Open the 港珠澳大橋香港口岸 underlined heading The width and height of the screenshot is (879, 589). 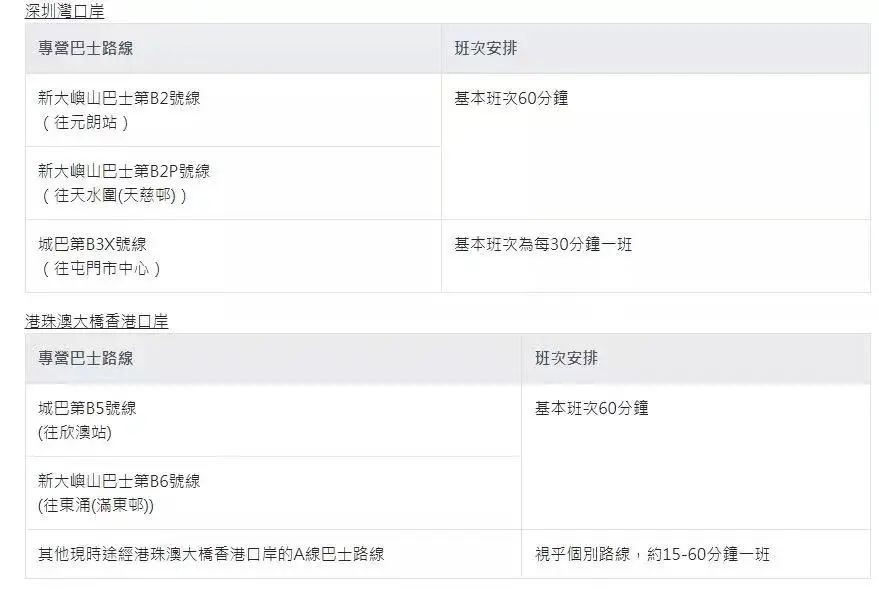point(96,321)
